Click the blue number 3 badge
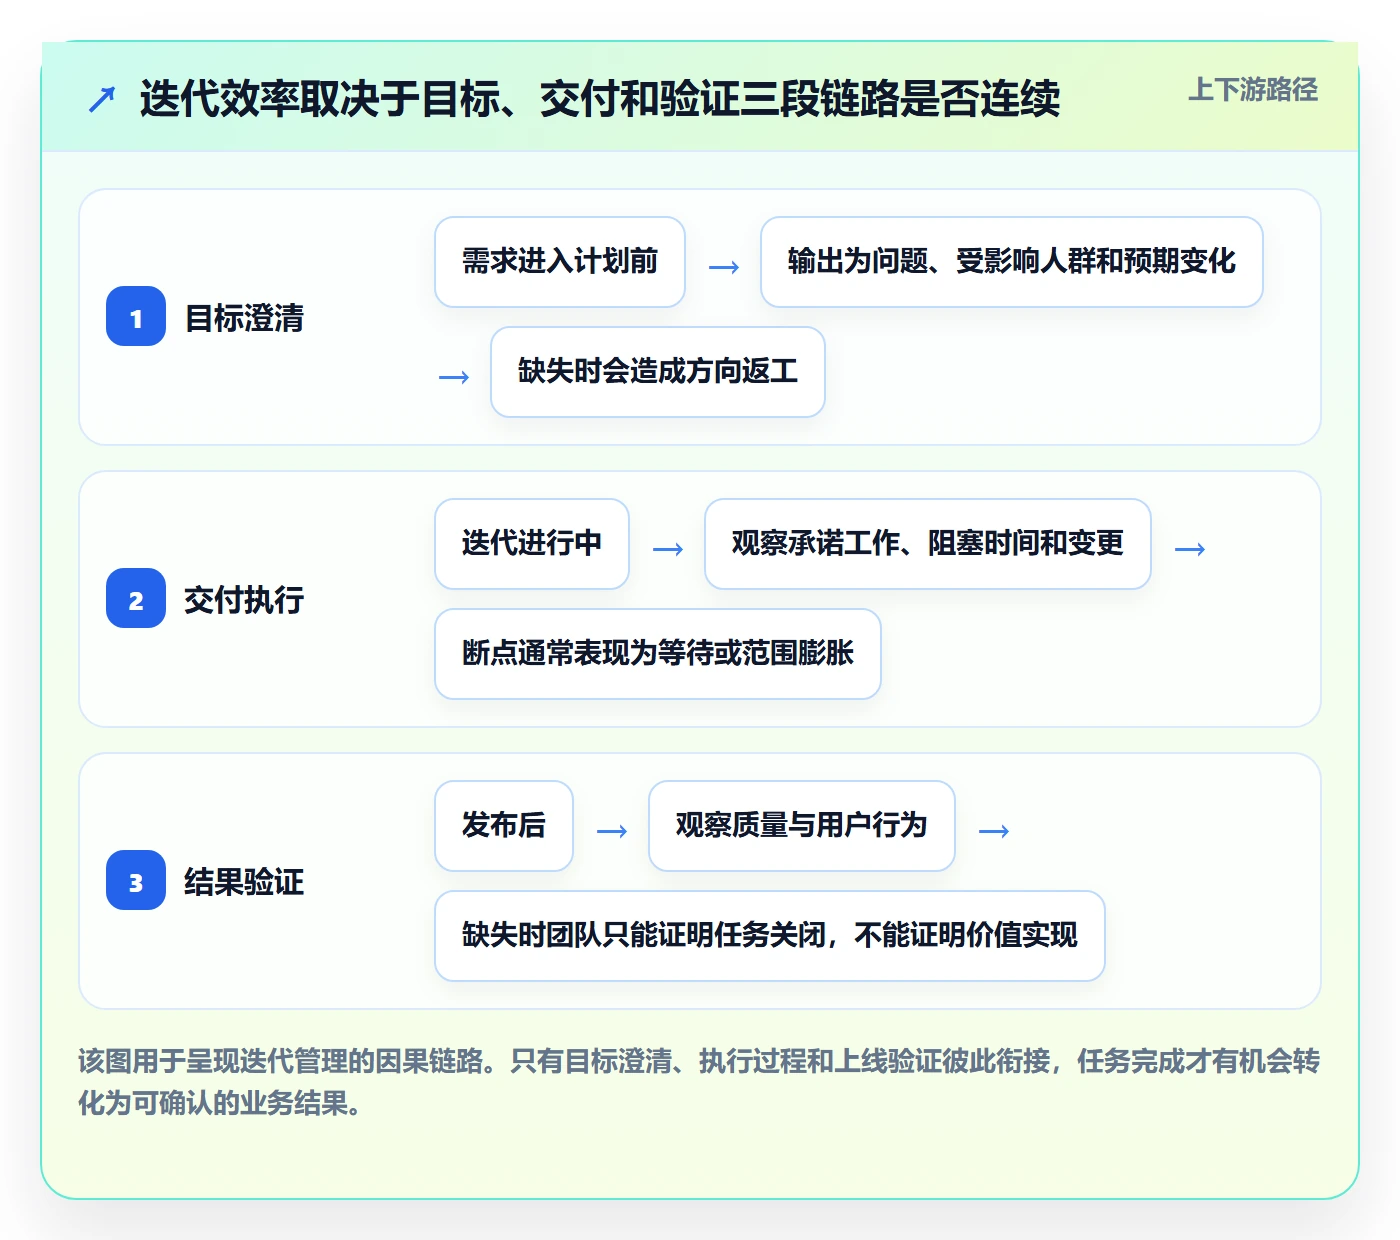The image size is (1400, 1240). pos(136,880)
